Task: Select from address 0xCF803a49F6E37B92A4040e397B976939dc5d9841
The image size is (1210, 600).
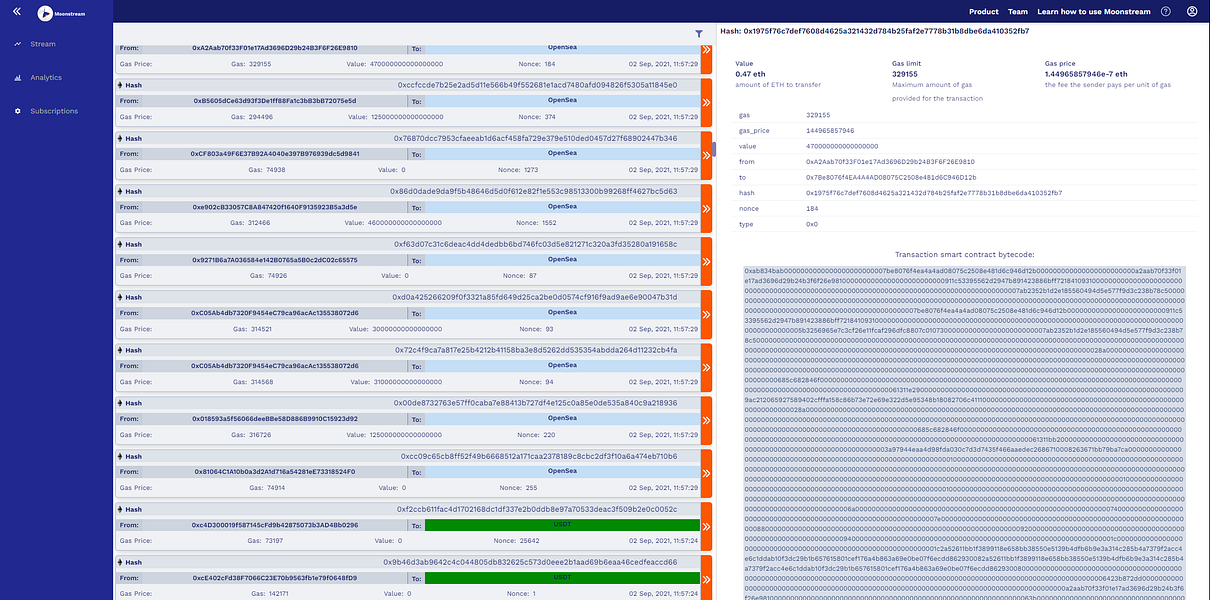Action: point(275,154)
